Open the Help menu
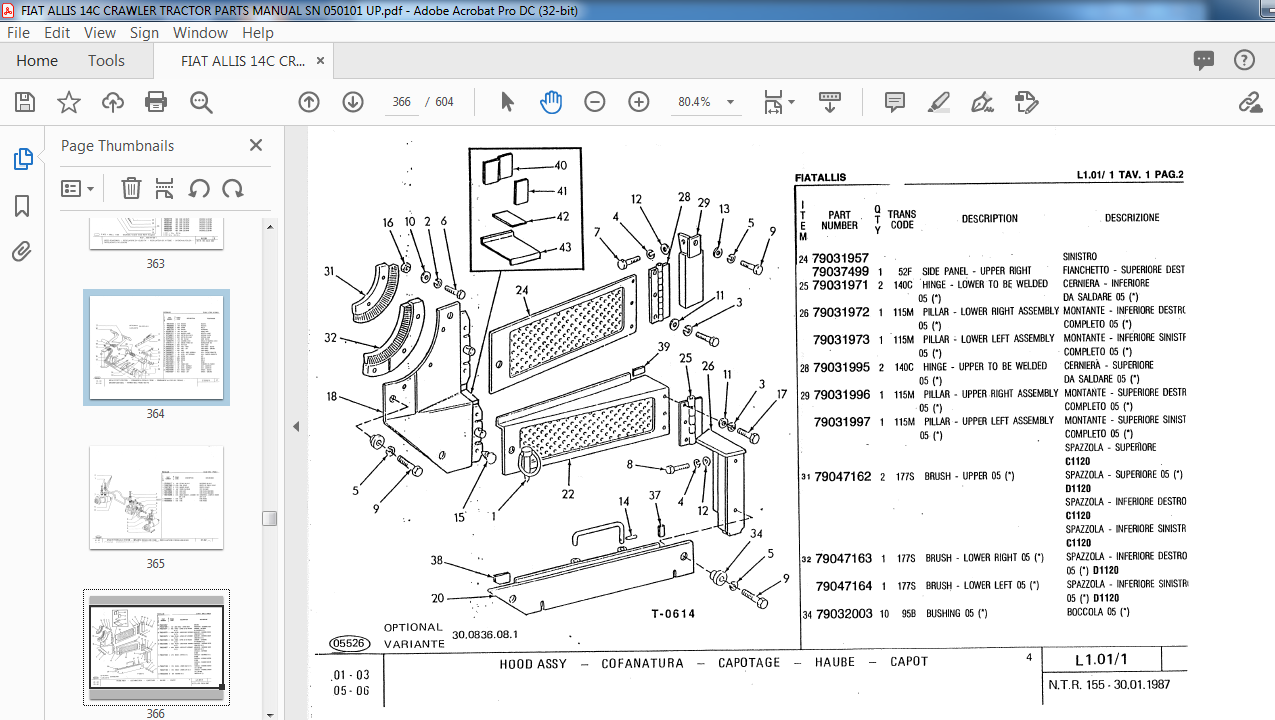1275x720 pixels. [258, 32]
